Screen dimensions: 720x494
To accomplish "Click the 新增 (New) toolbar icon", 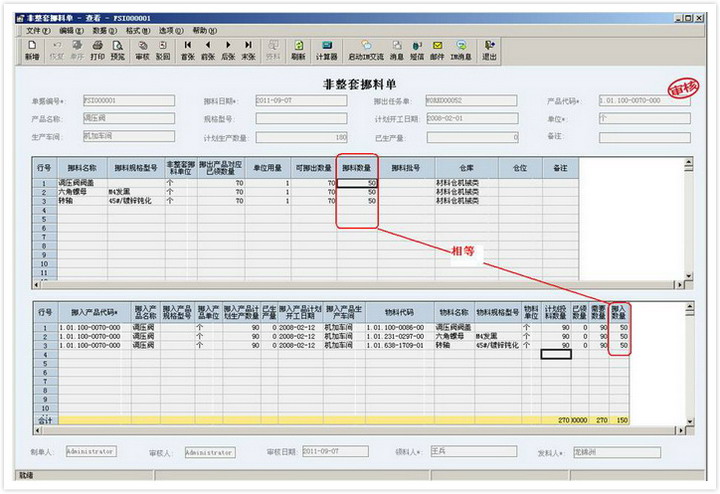I will [x=32, y=51].
